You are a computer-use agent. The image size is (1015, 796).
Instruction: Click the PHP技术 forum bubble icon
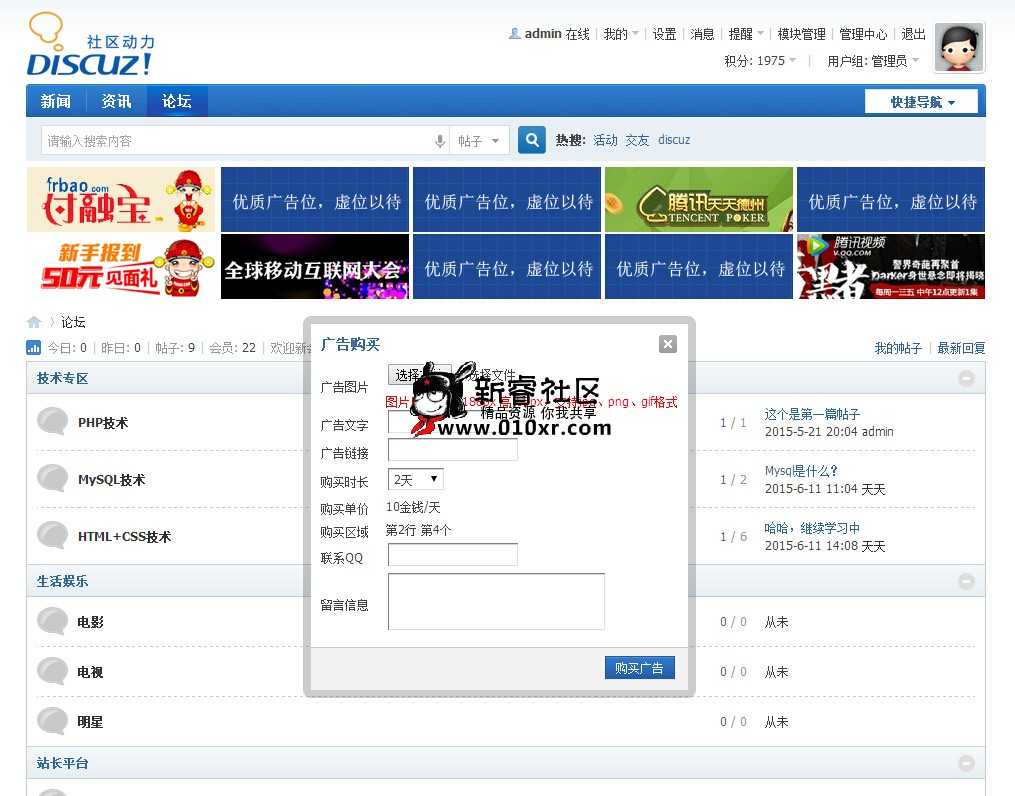(52, 422)
